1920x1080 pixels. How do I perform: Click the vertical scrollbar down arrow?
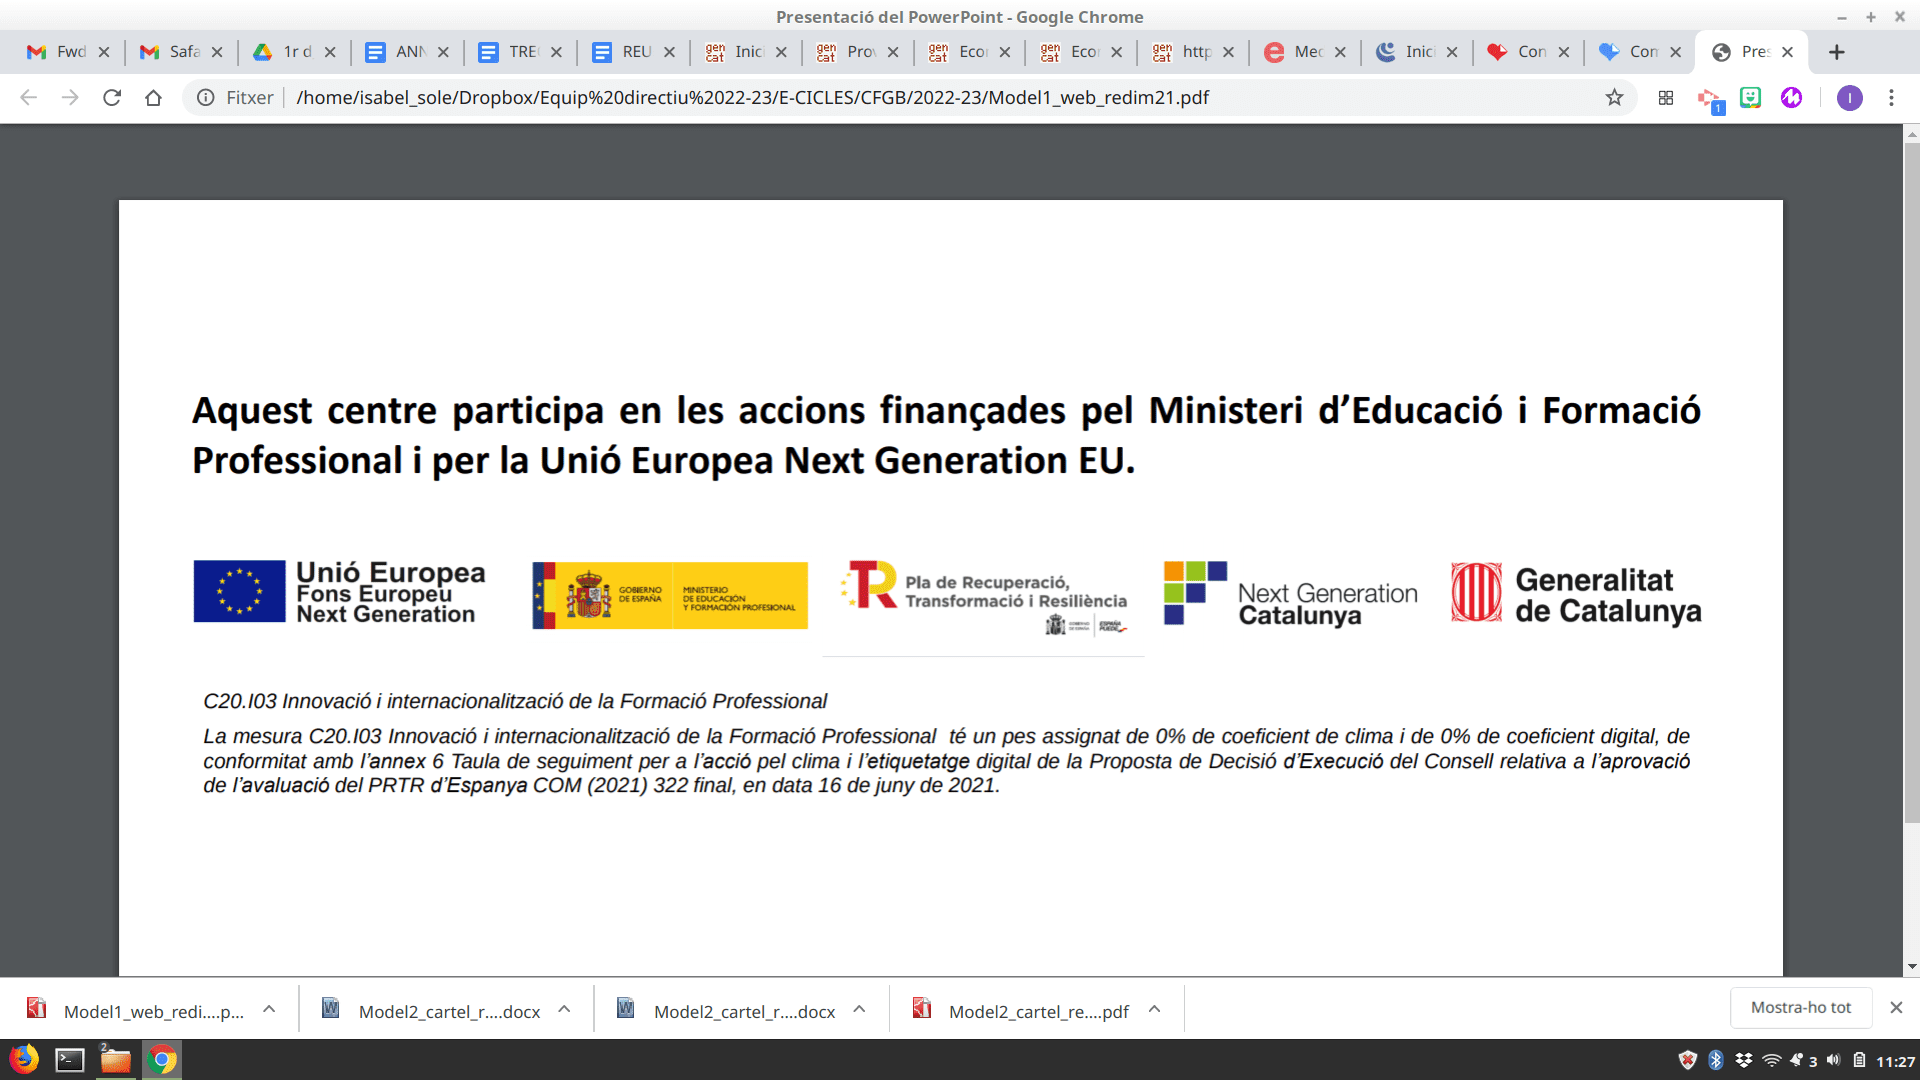tap(1911, 966)
